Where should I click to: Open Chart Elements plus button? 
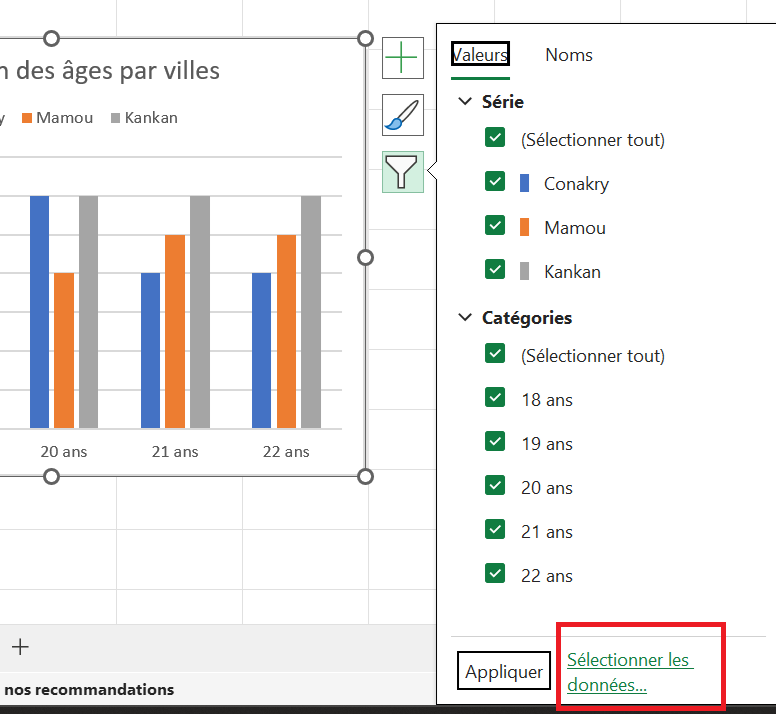(402, 58)
